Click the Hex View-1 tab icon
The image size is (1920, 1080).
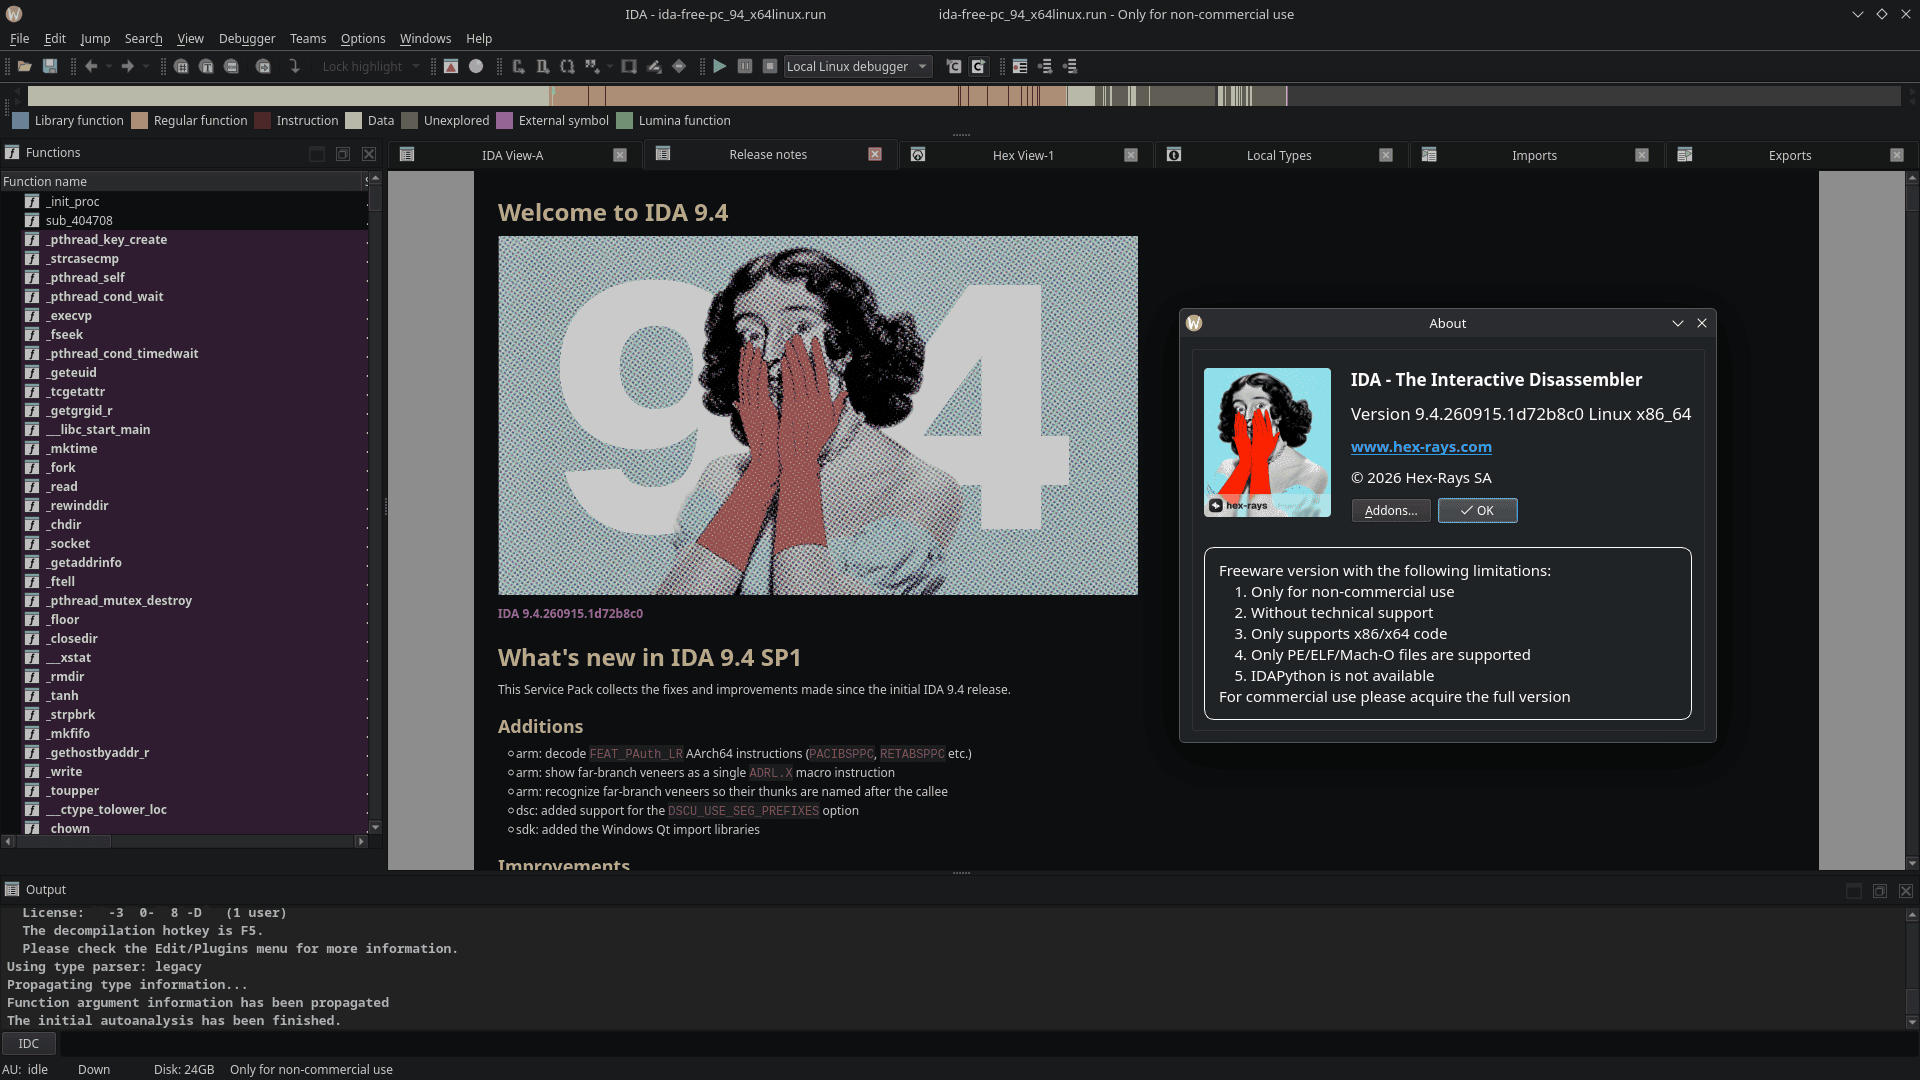tap(918, 154)
